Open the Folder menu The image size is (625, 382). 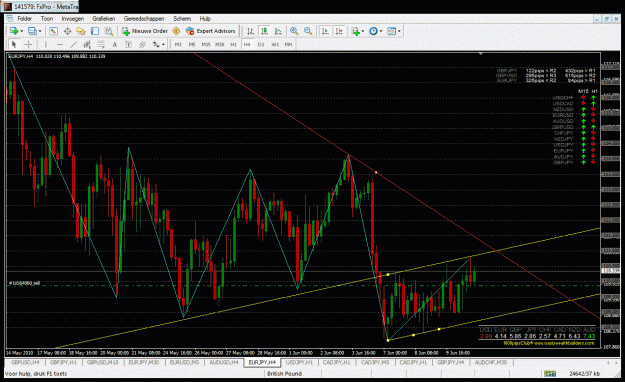24,18
